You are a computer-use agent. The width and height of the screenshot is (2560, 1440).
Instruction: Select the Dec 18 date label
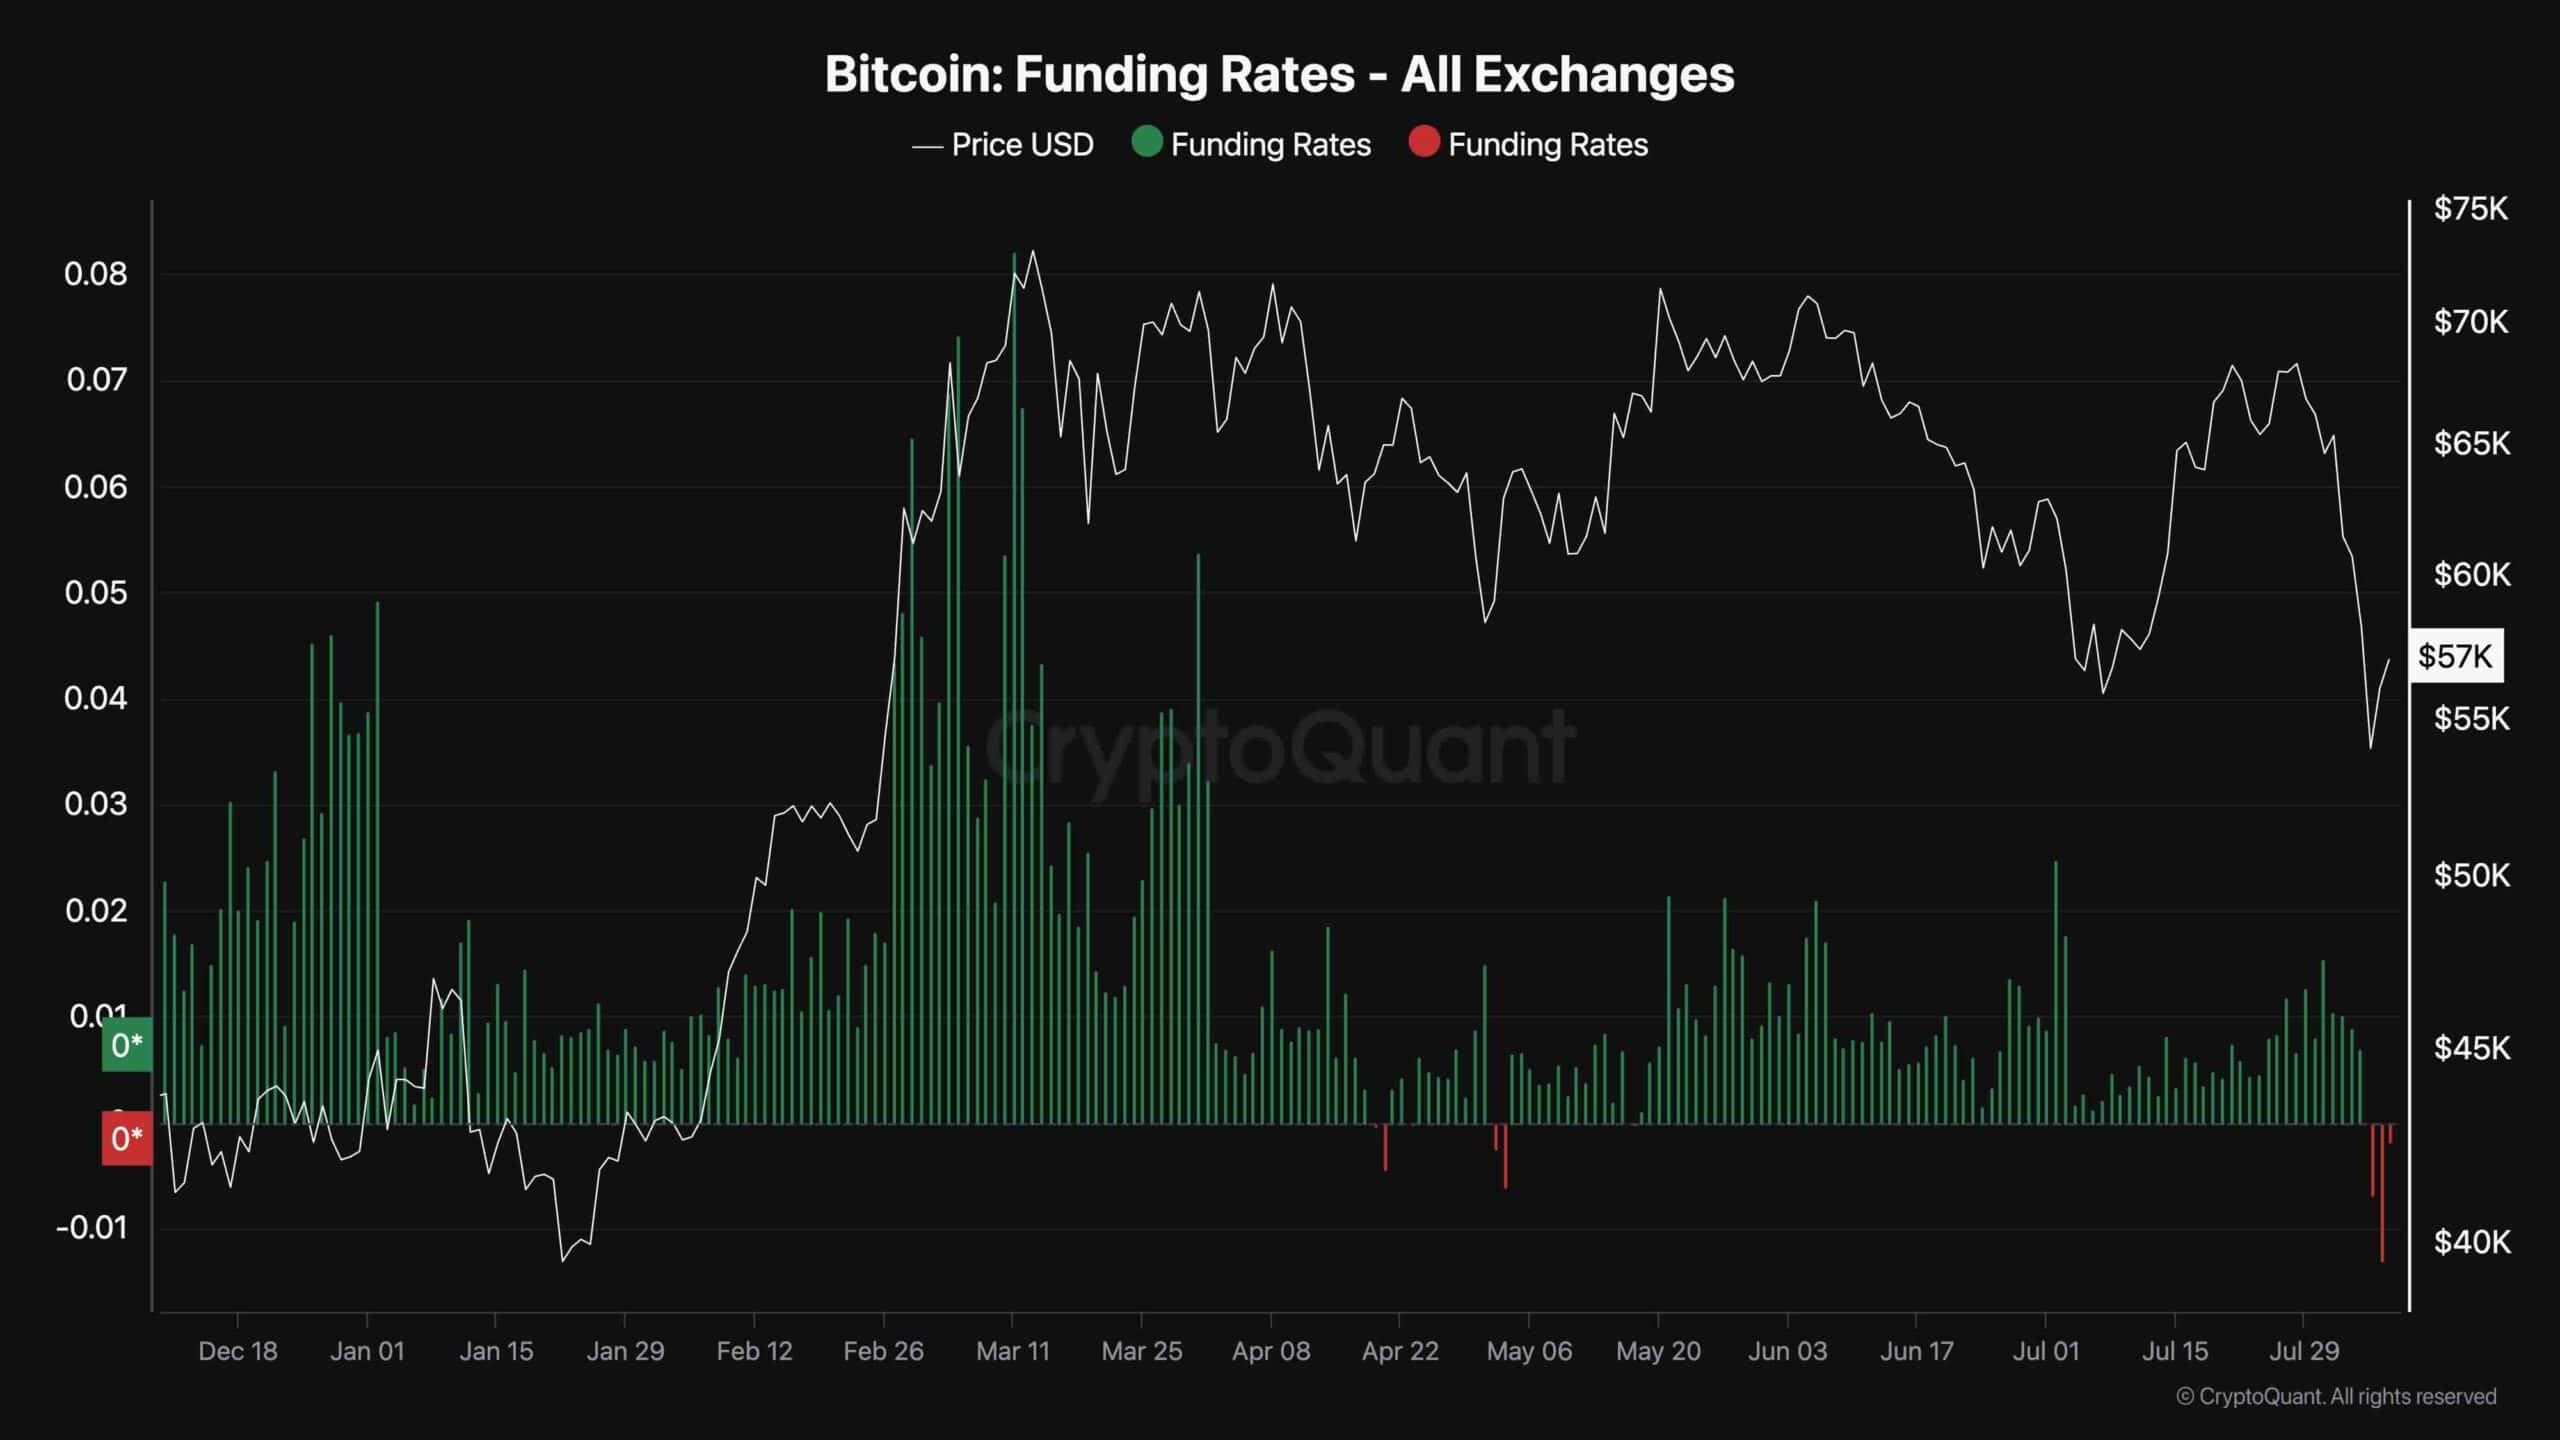point(237,1351)
